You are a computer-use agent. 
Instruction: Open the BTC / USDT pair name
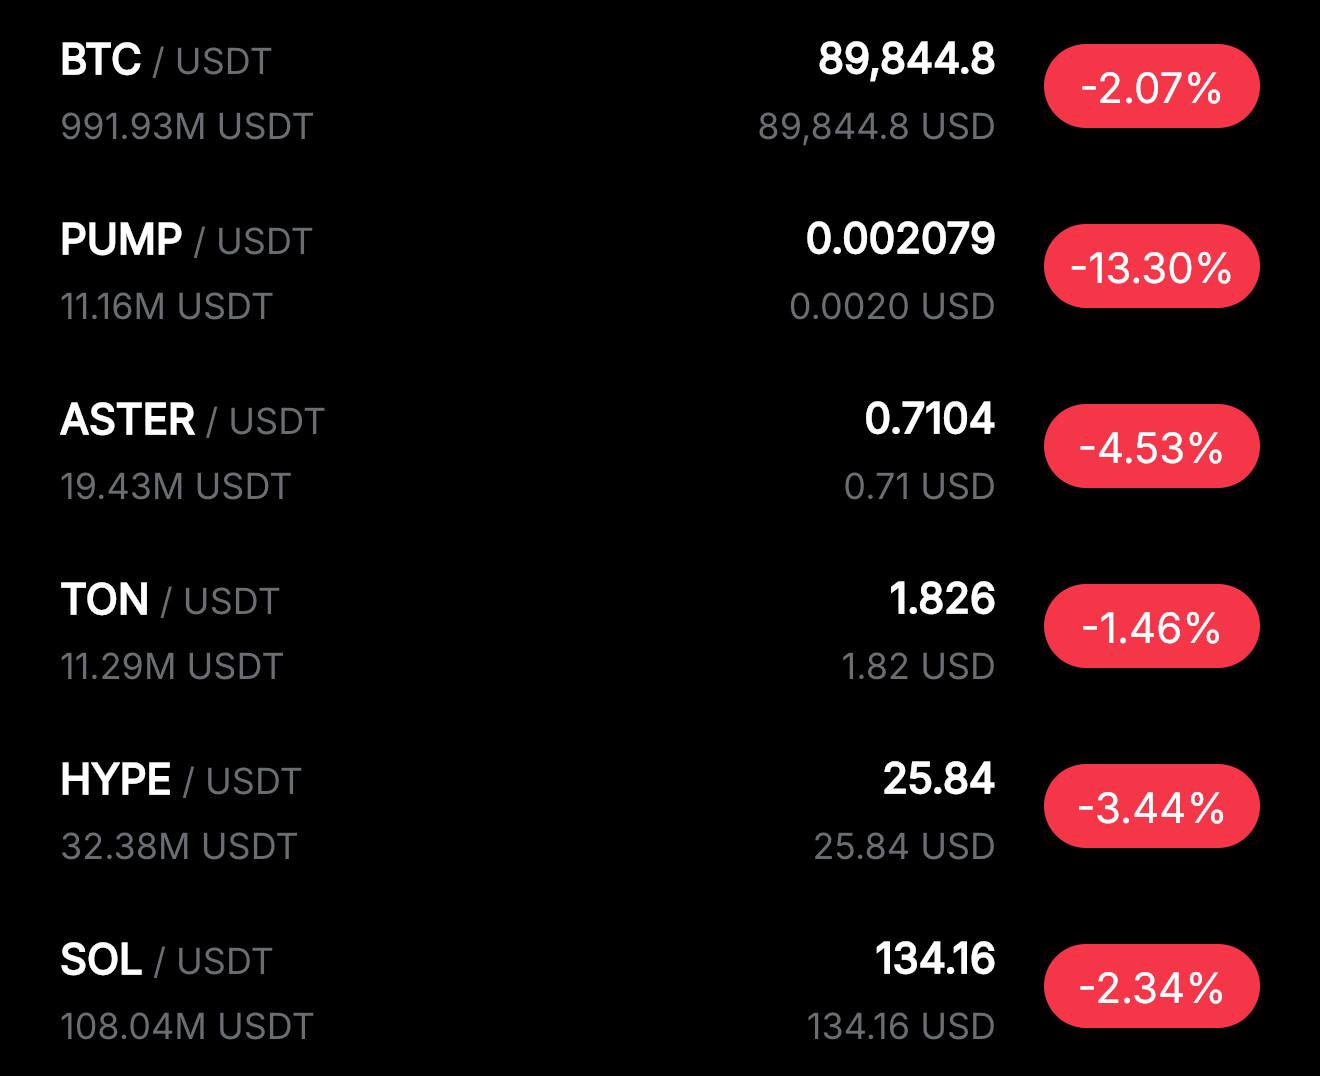pyautogui.click(x=165, y=61)
